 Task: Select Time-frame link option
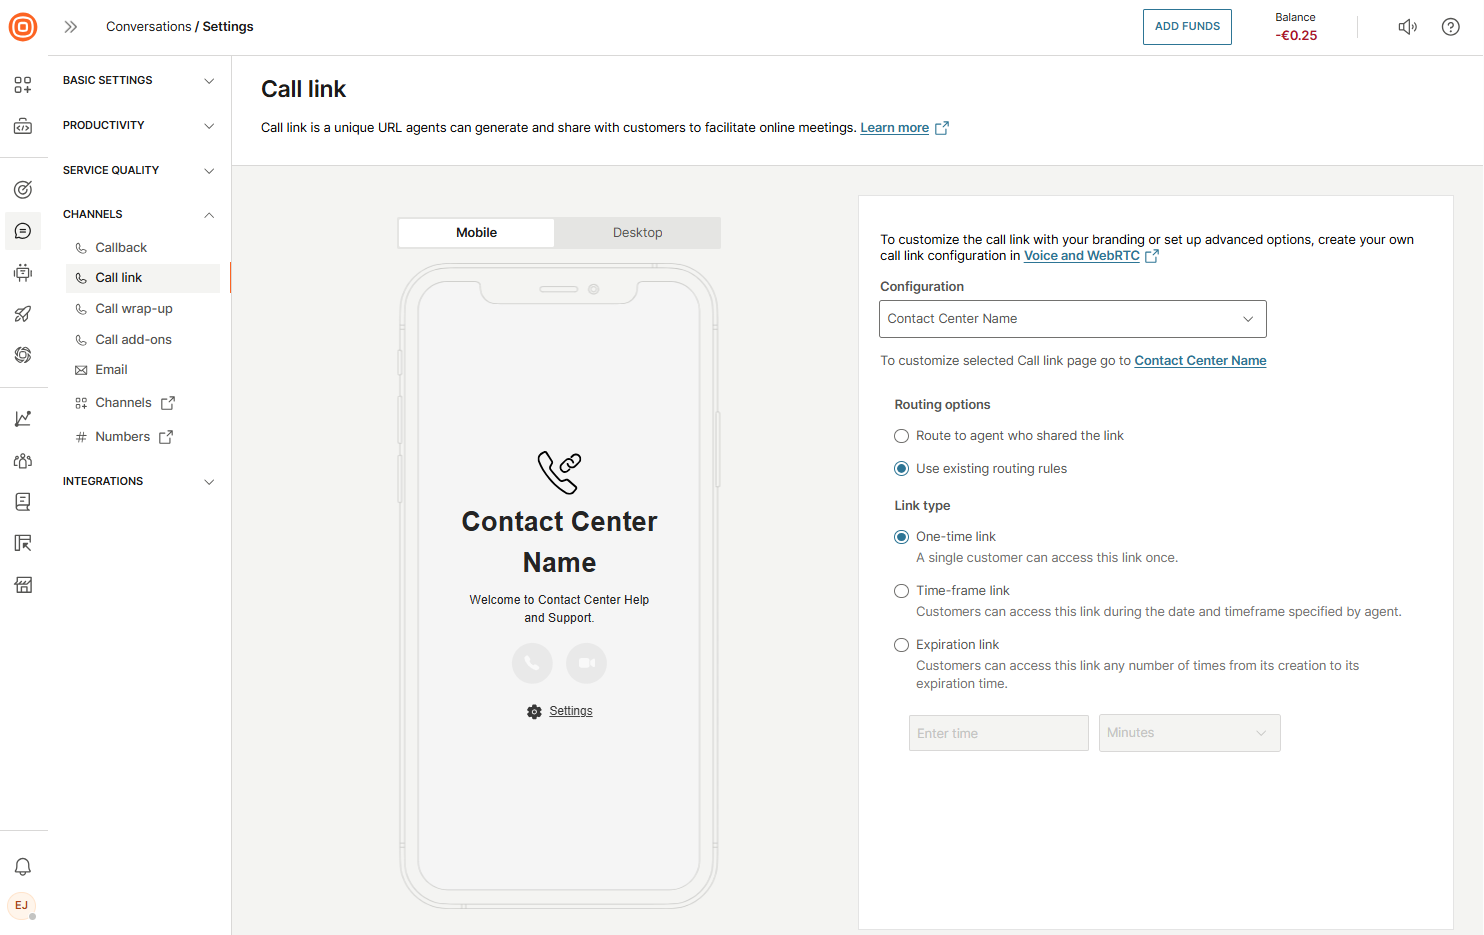[x=902, y=591]
